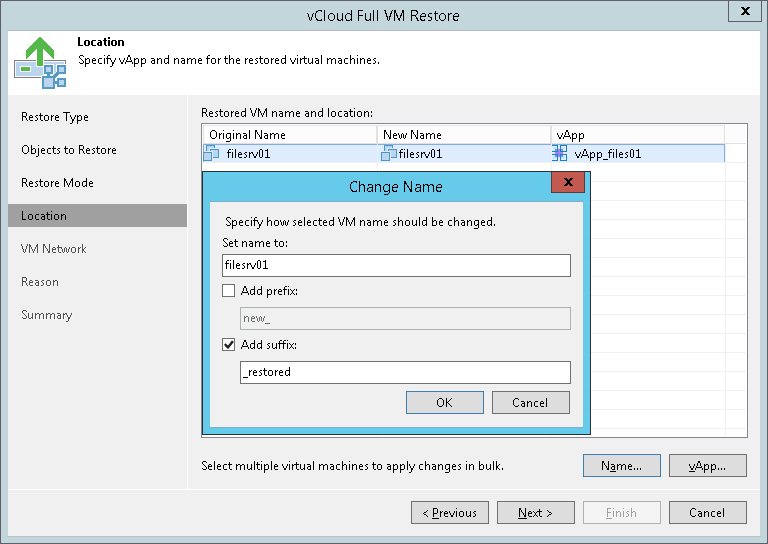
Task: Cancel the Change Name dialog
Action: pyautogui.click(x=530, y=402)
